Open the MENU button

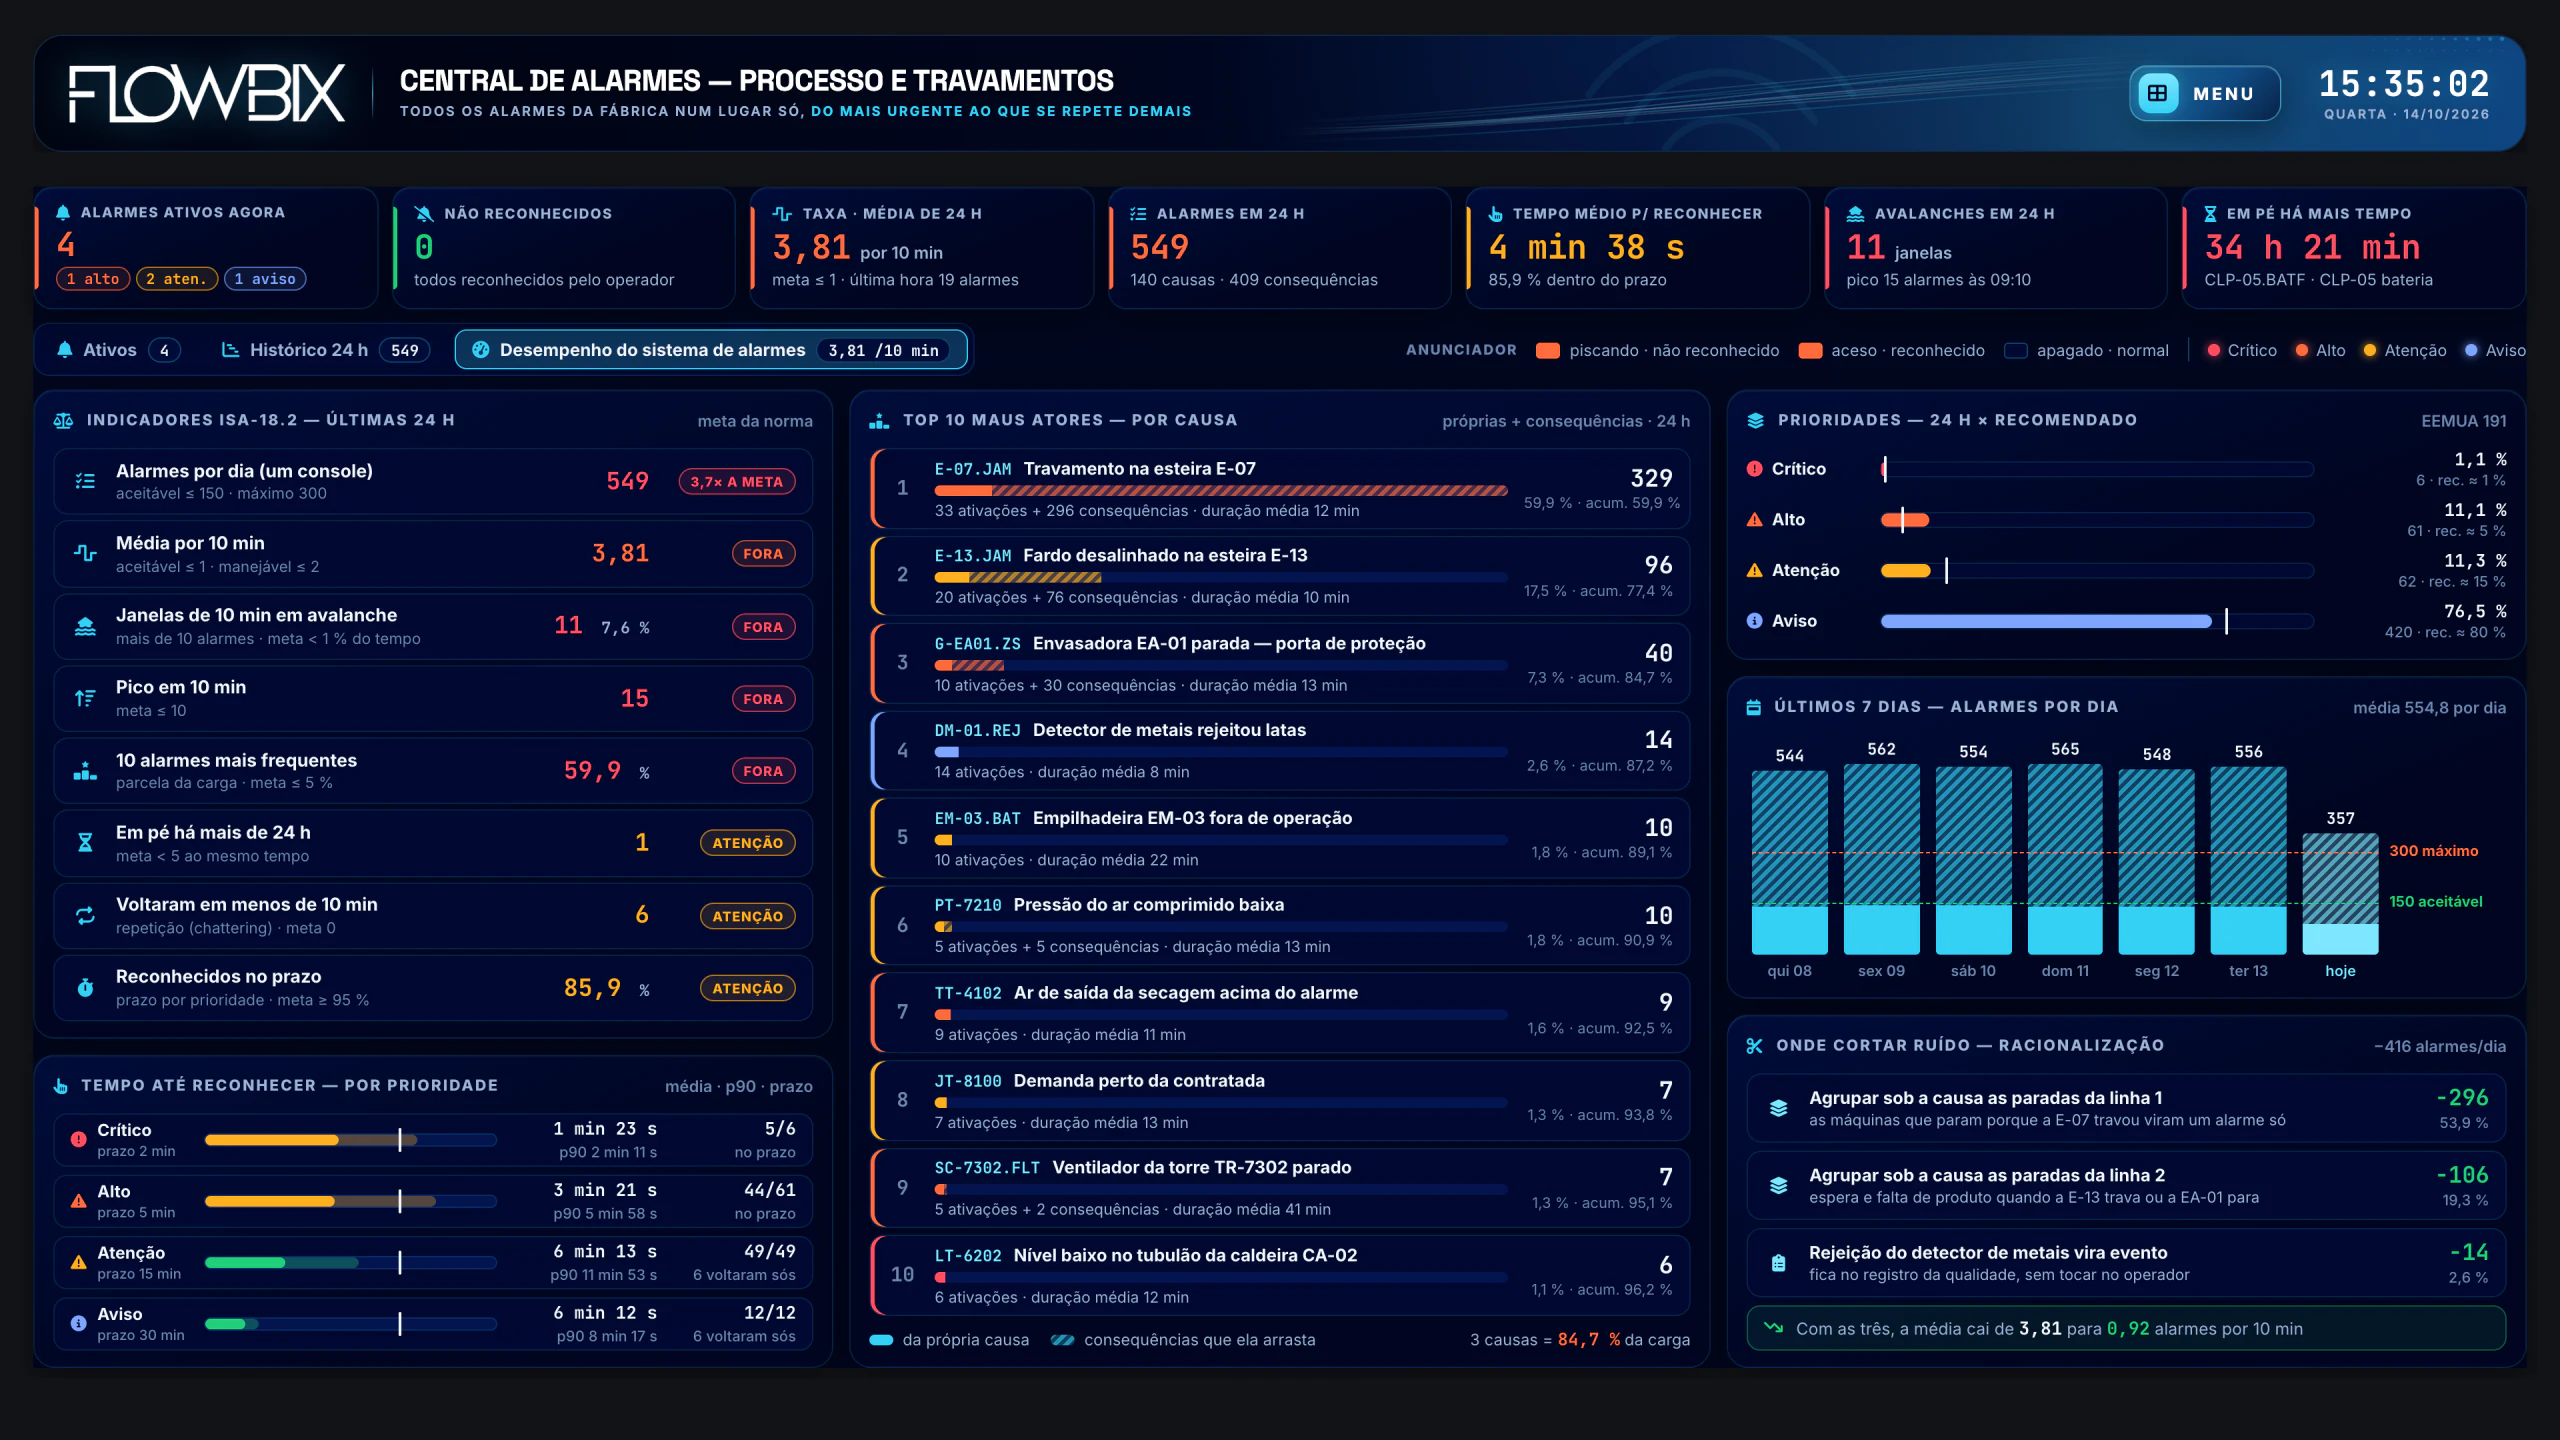[2204, 93]
